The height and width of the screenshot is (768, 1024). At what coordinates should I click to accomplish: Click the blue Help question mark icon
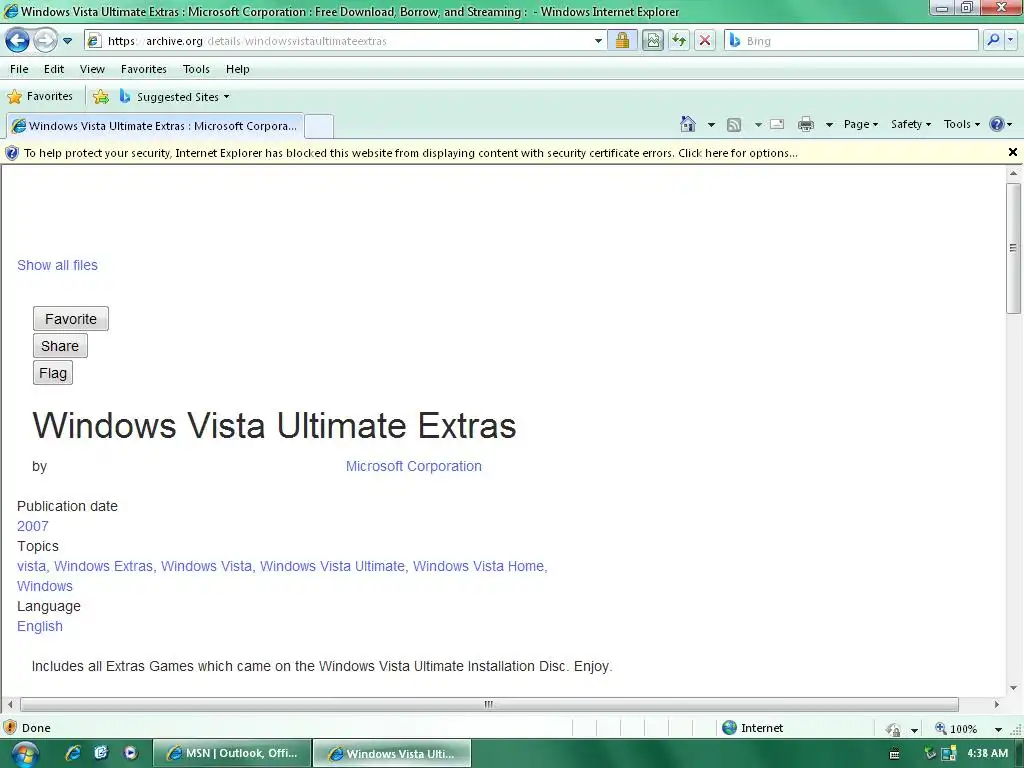(x=997, y=124)
